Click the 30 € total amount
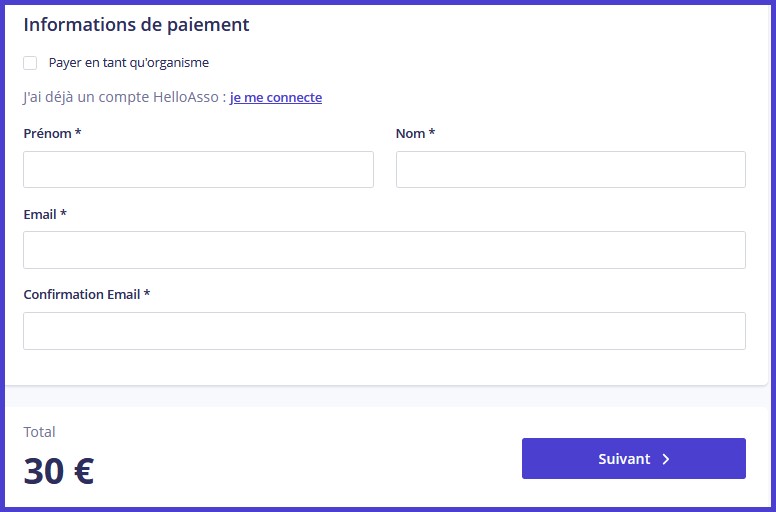The image size is (776, 512). [x=58, y=471]
